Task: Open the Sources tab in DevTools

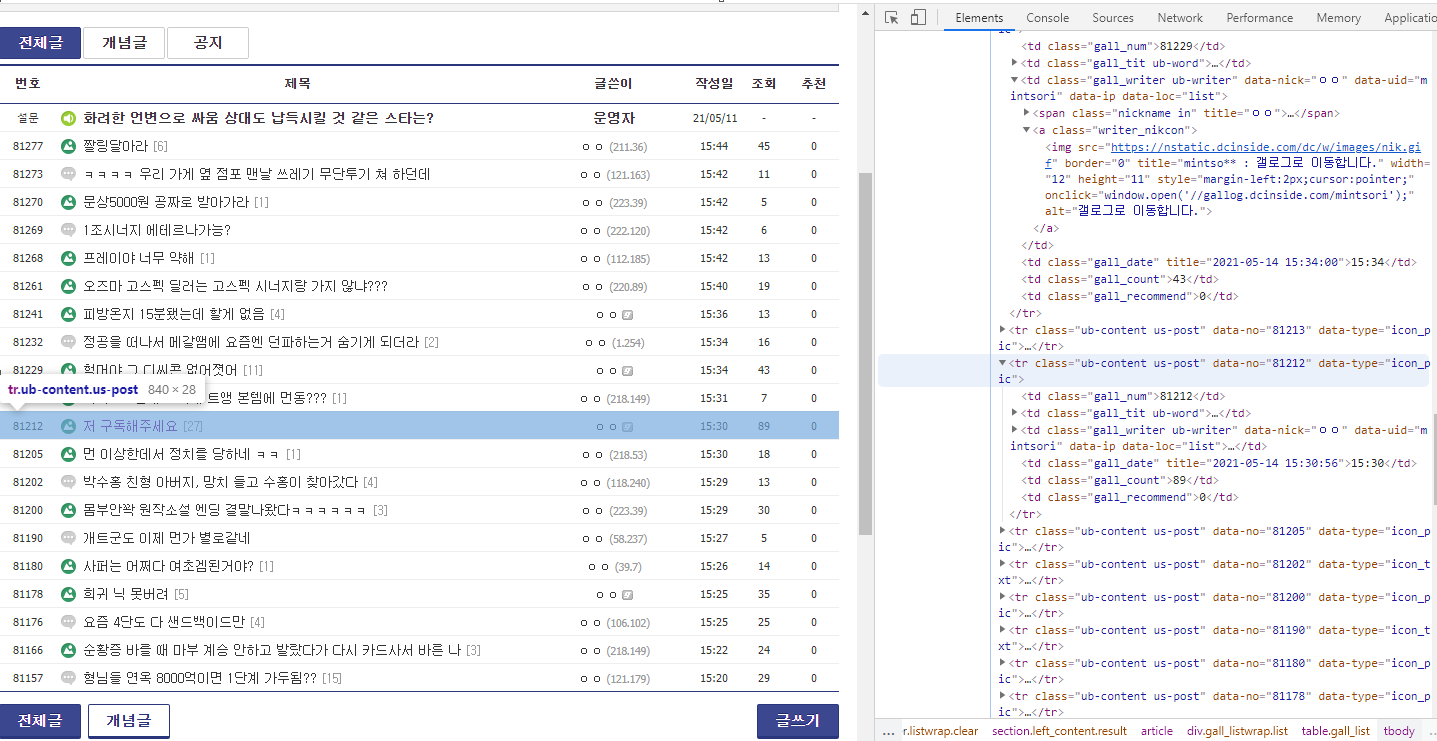Action: (x=1112, y=18)
